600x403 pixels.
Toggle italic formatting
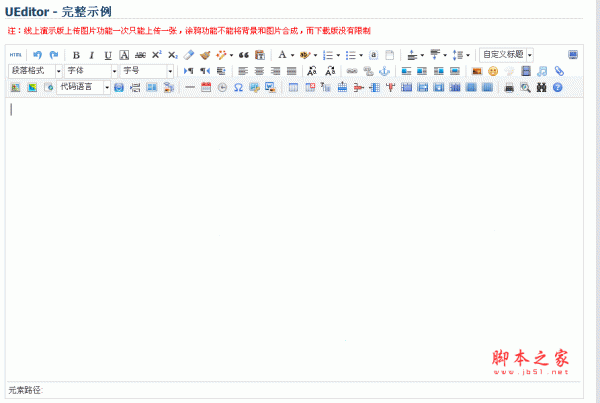coord(92,55)
